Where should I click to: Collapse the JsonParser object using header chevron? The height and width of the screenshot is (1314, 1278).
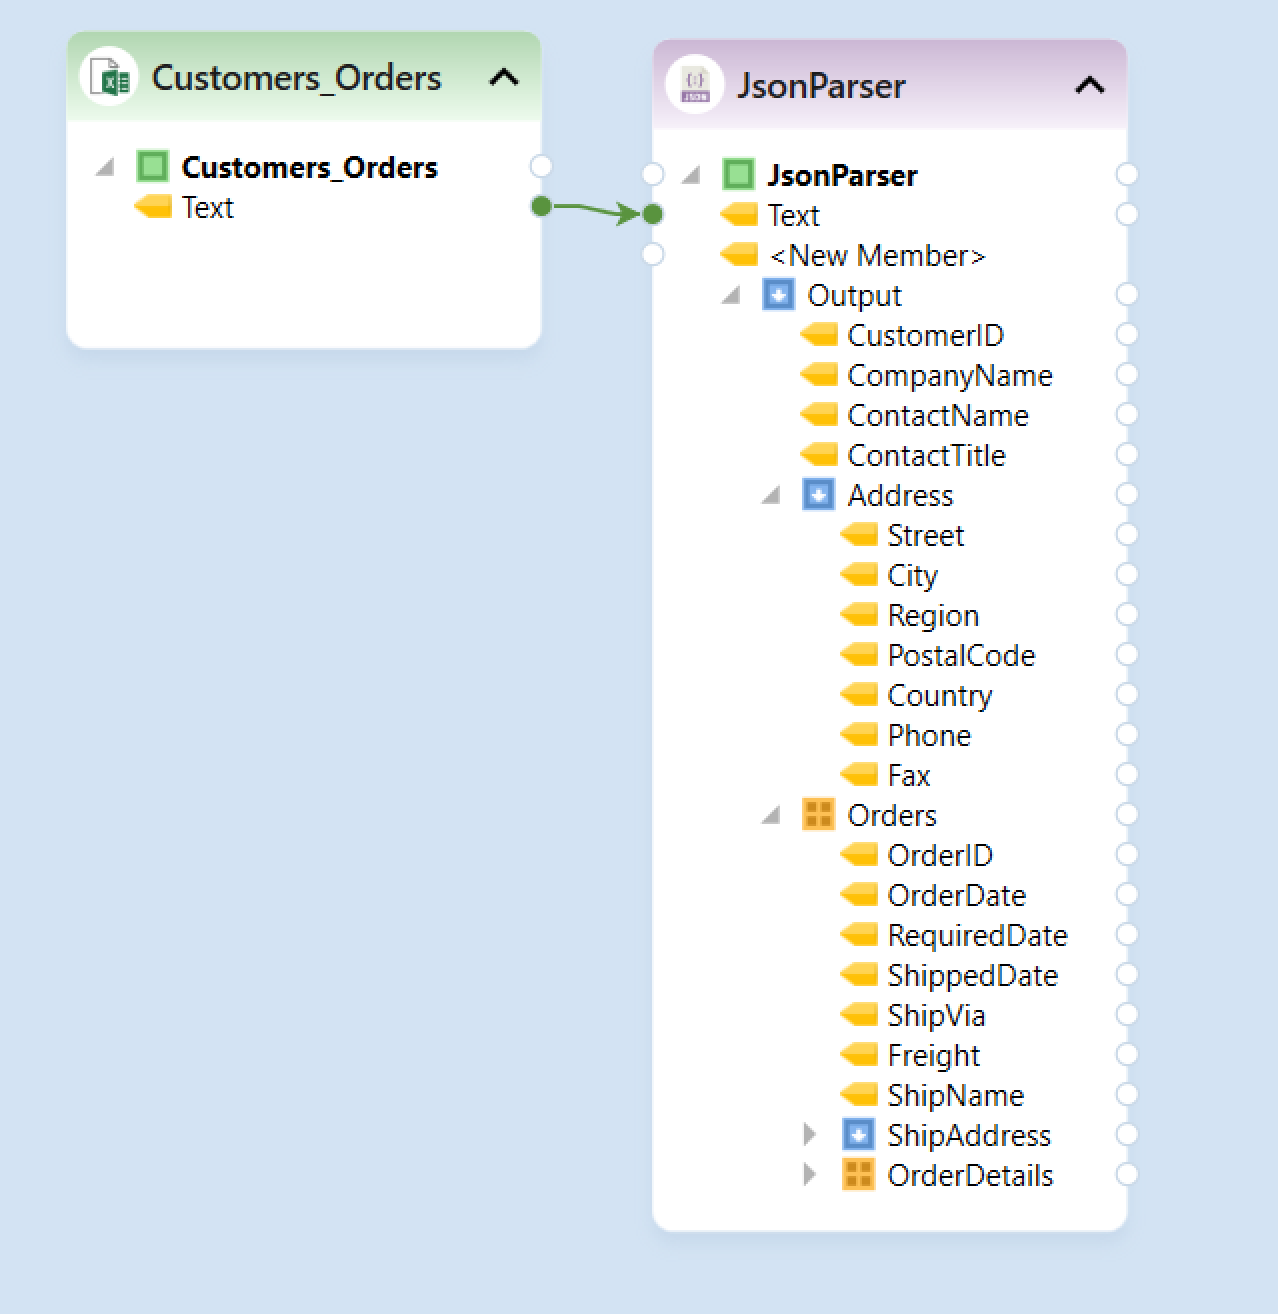1089,86
